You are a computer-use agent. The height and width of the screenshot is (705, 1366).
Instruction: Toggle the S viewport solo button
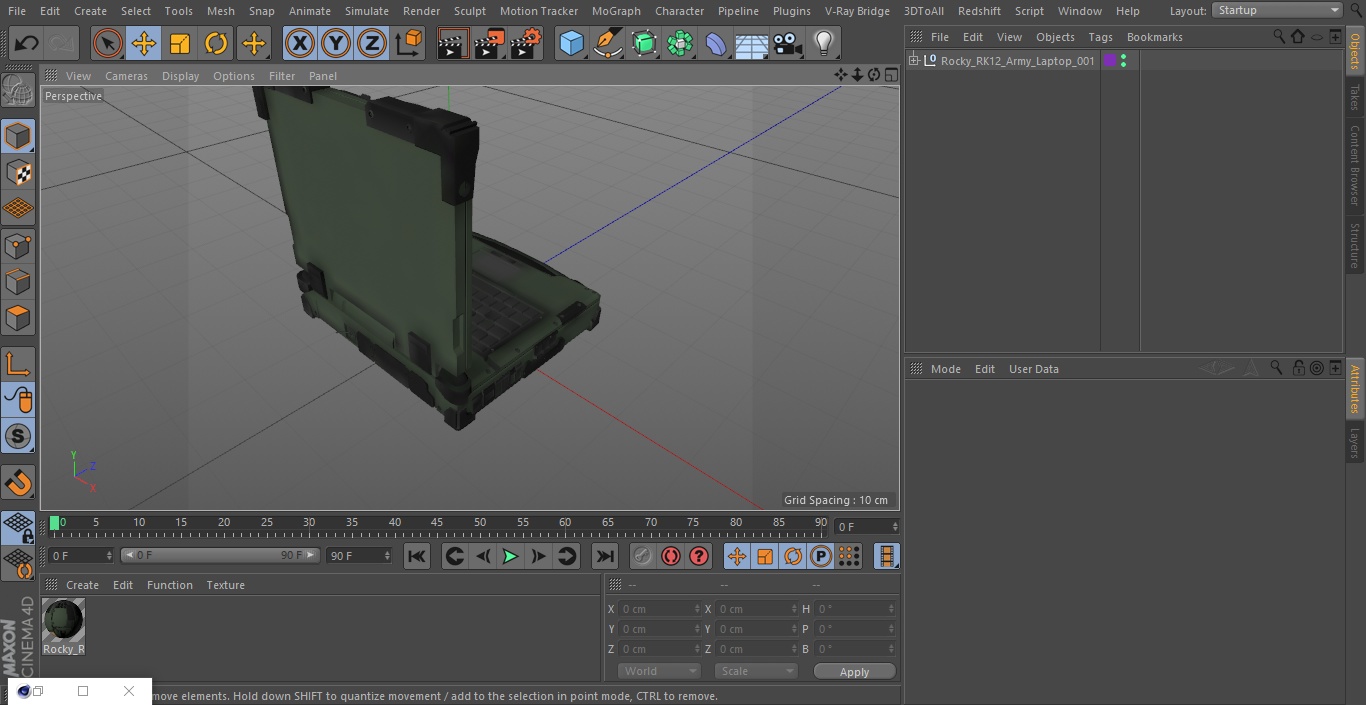tap(18, 436)
